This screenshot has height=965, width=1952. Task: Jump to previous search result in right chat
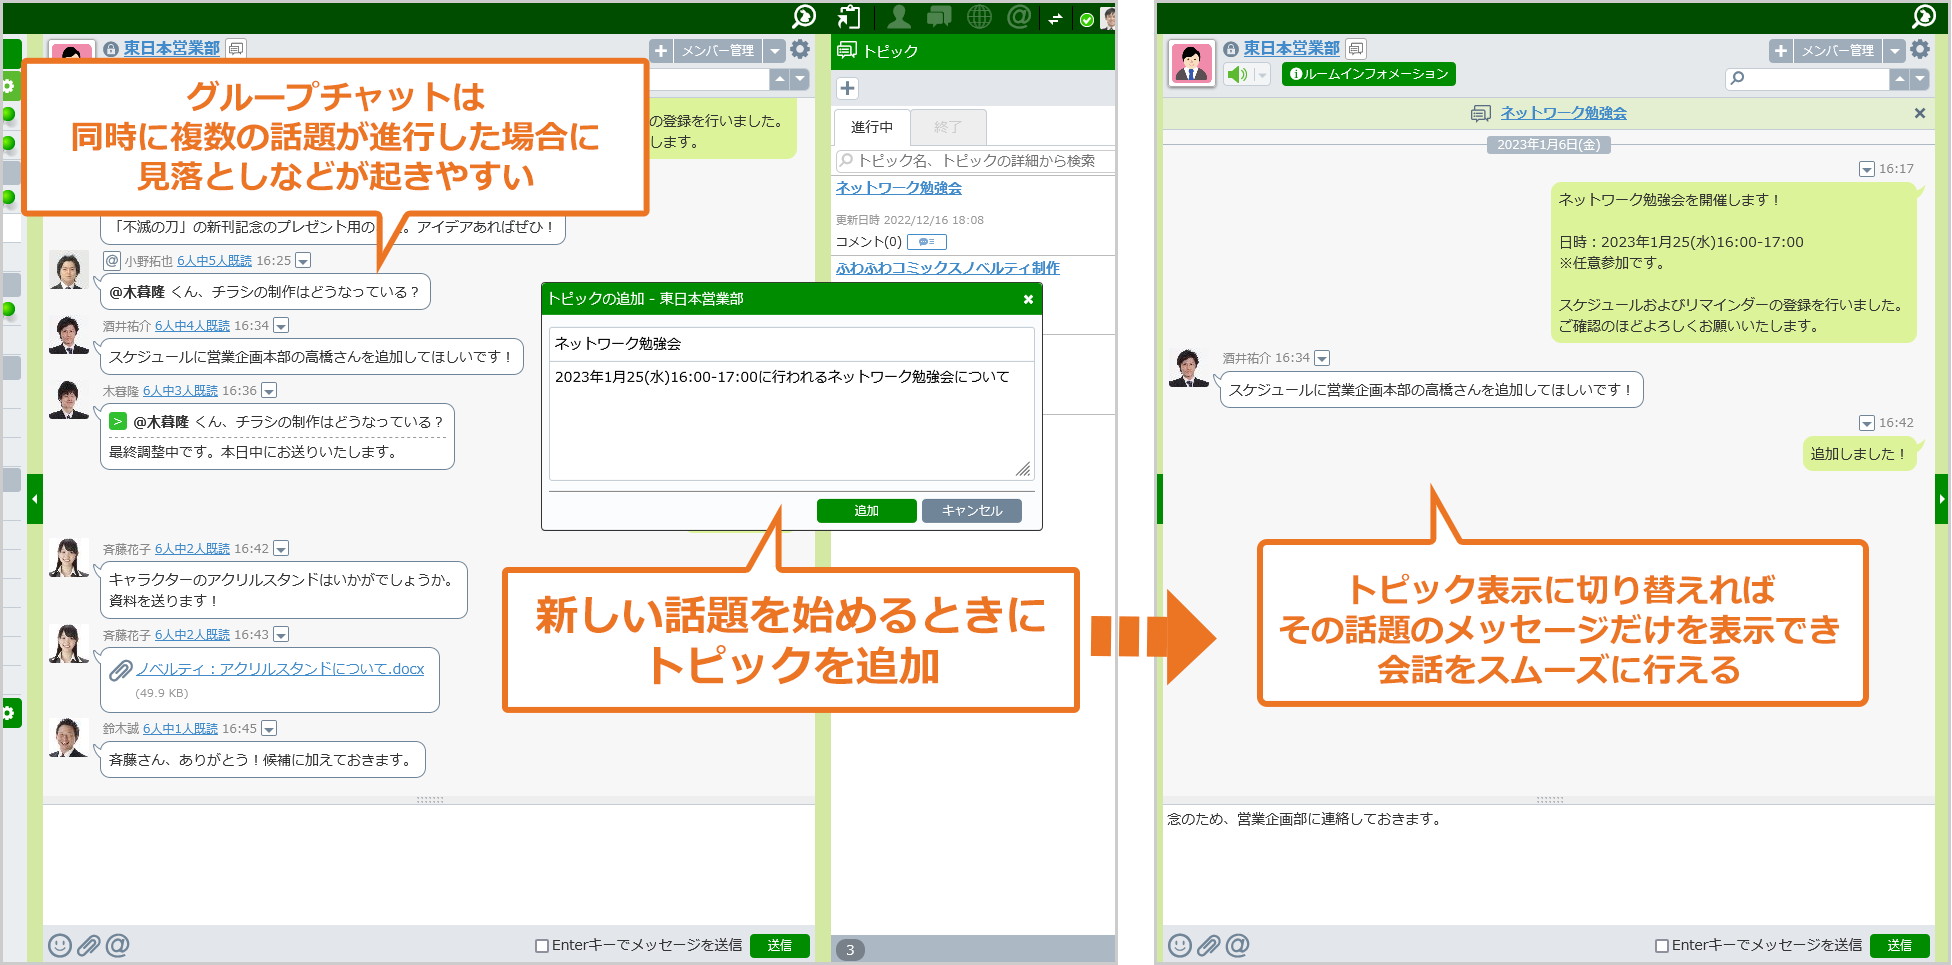click(x=1900, y=78)
